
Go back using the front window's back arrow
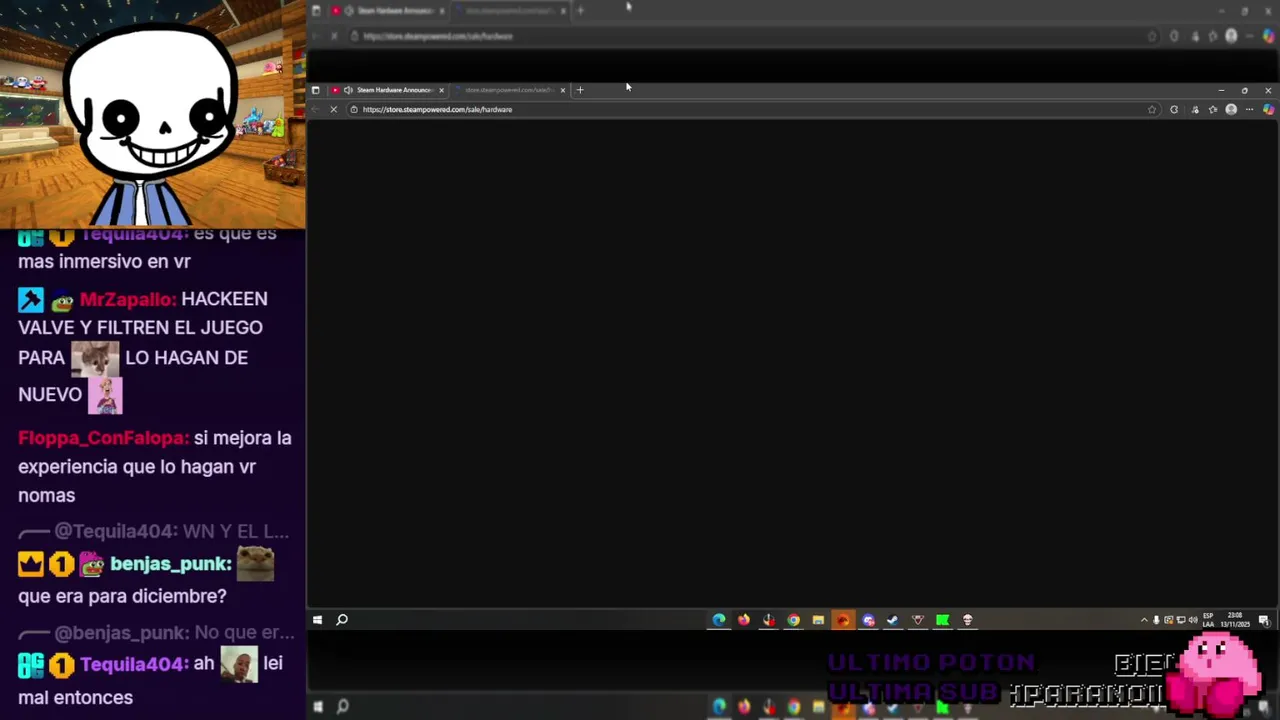pos(317,109)
